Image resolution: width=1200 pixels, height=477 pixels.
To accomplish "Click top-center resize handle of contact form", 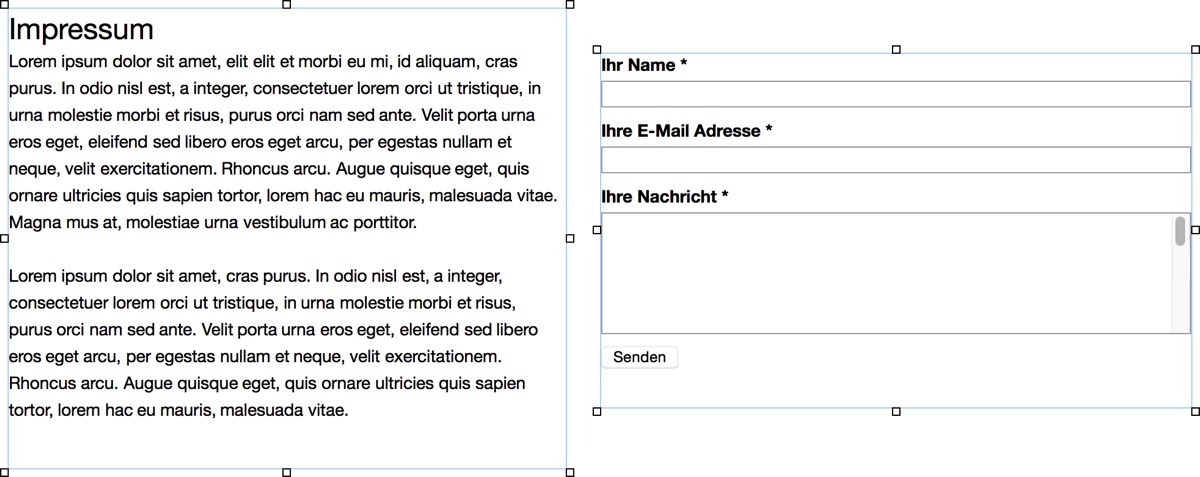I will (x=896, y=49).
